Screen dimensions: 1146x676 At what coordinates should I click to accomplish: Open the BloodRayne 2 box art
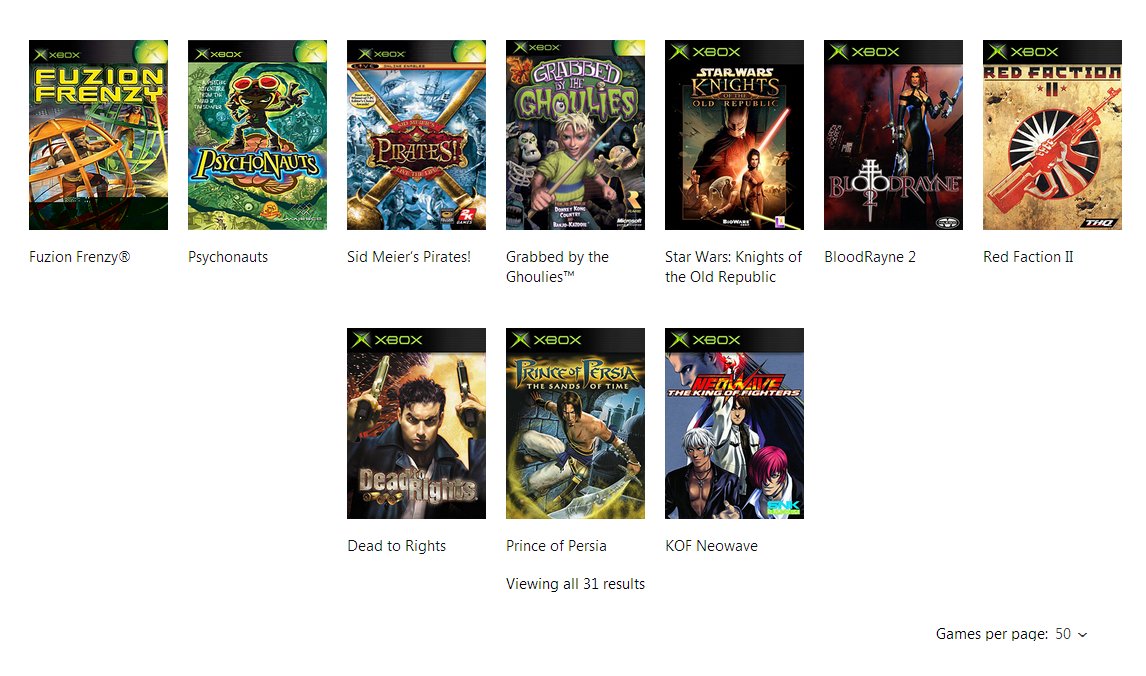click(893, 135)
